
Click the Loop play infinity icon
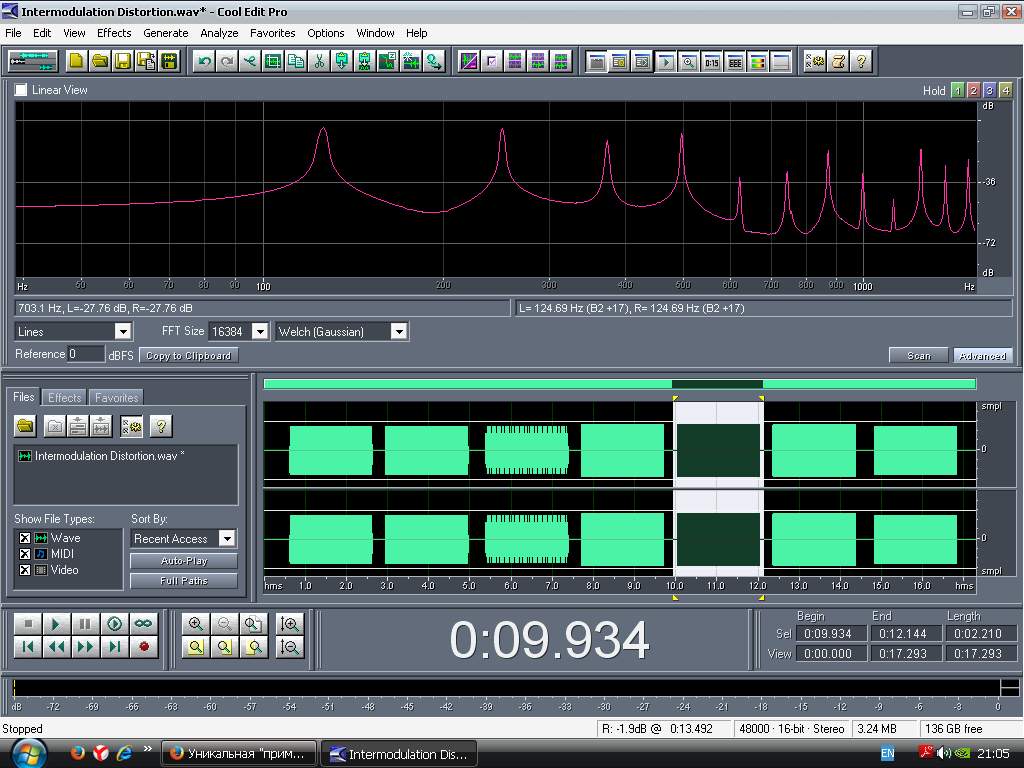144,623
